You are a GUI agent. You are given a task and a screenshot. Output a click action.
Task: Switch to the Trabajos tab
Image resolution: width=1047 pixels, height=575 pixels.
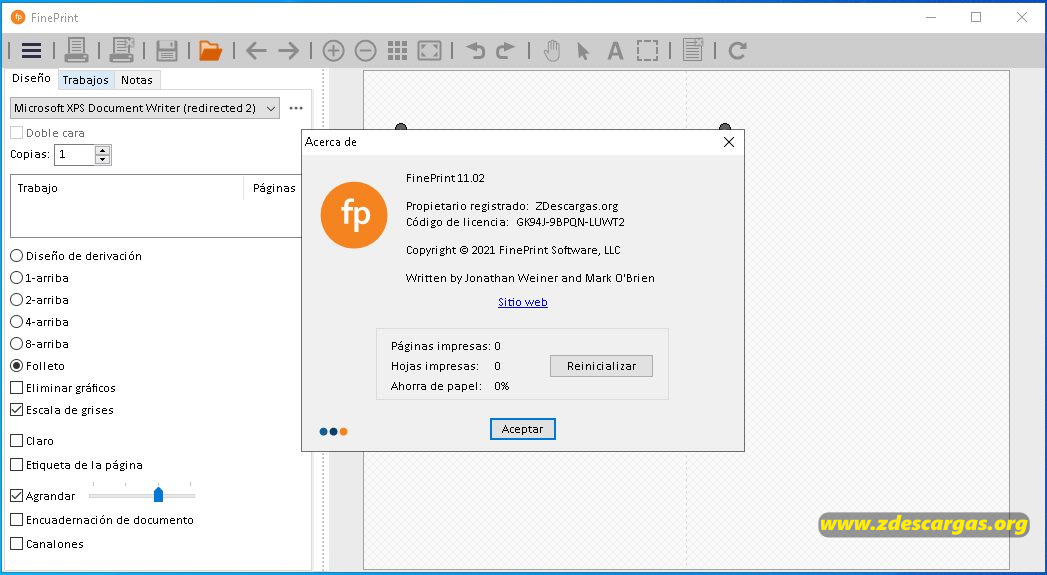click(85, 80)
